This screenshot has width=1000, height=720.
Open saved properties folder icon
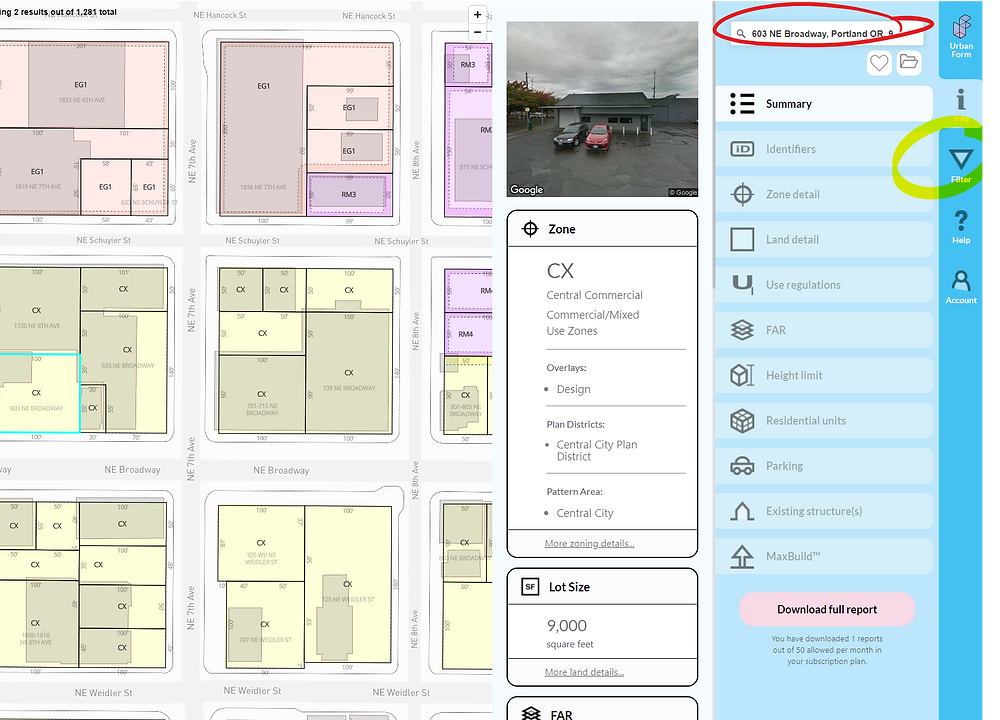[x=909, y=62]
